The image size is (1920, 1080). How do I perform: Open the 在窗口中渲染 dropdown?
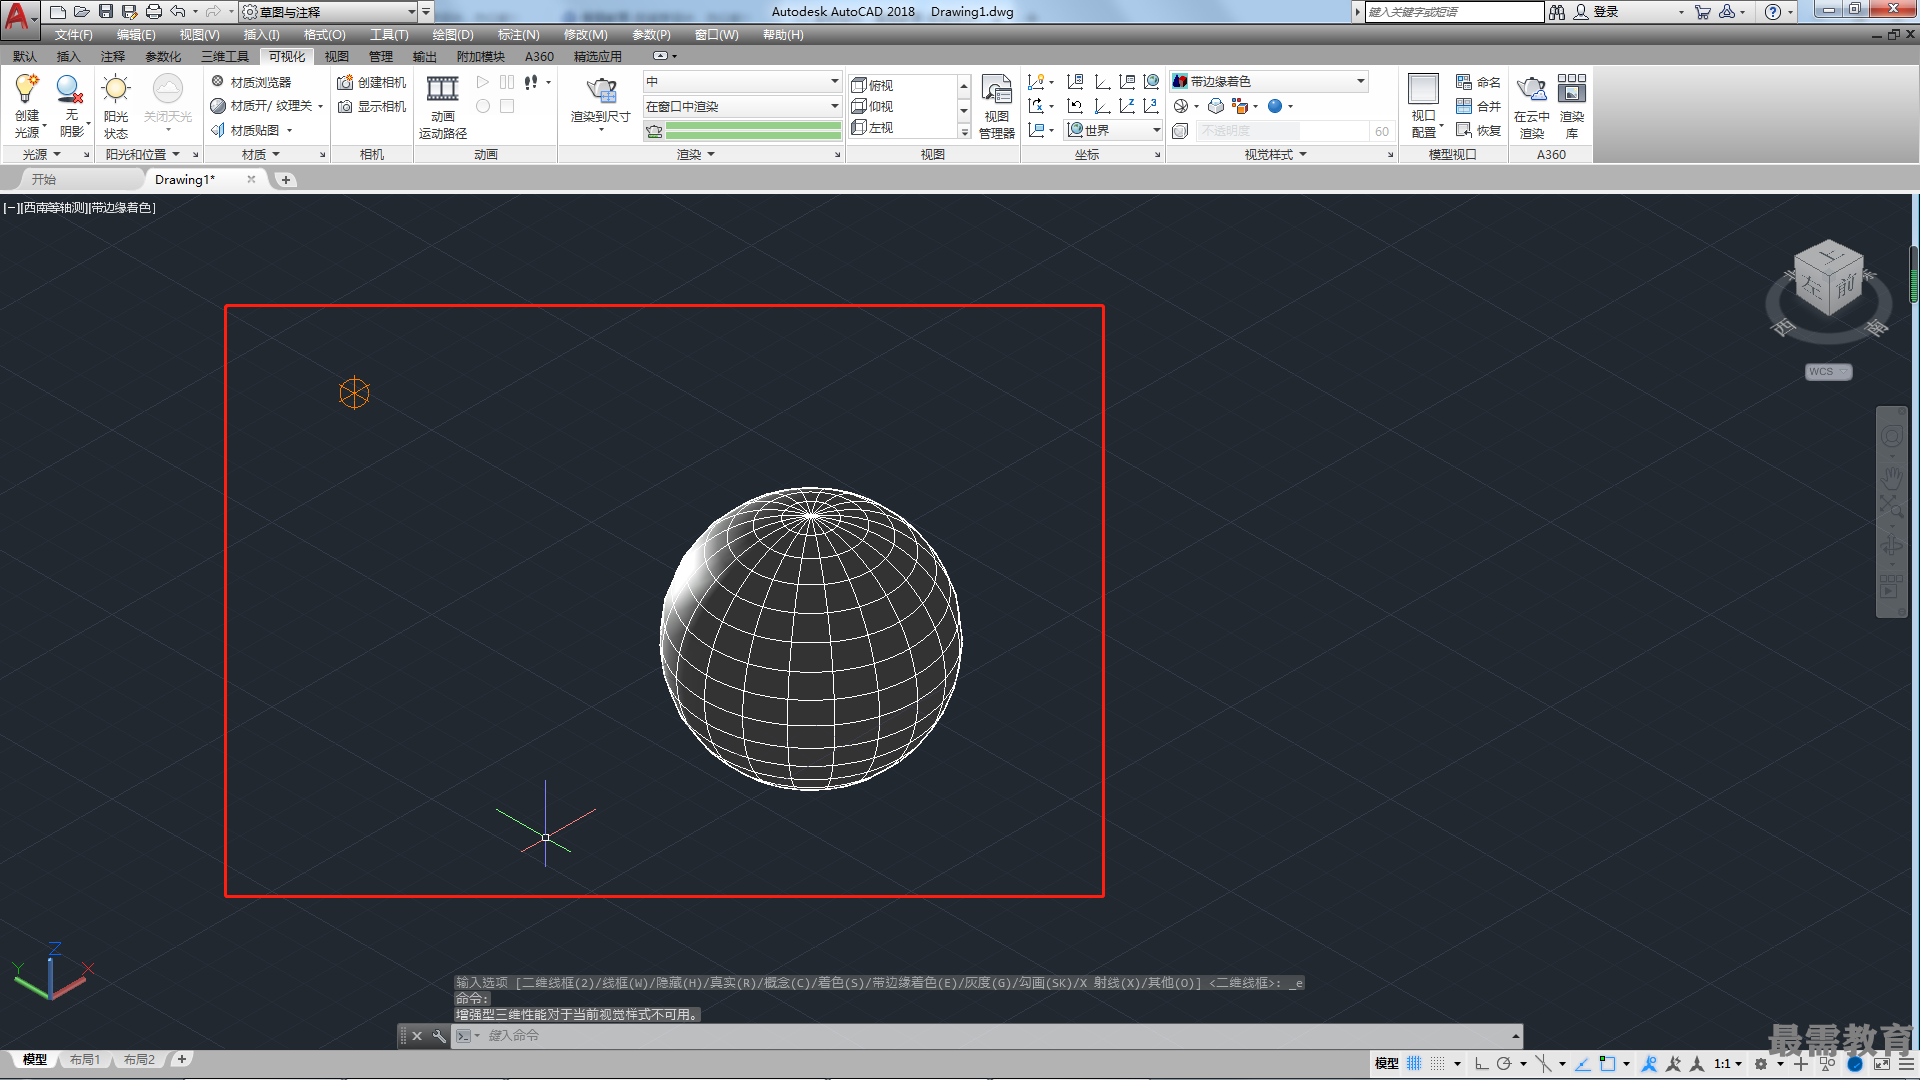tap(742, 106)
